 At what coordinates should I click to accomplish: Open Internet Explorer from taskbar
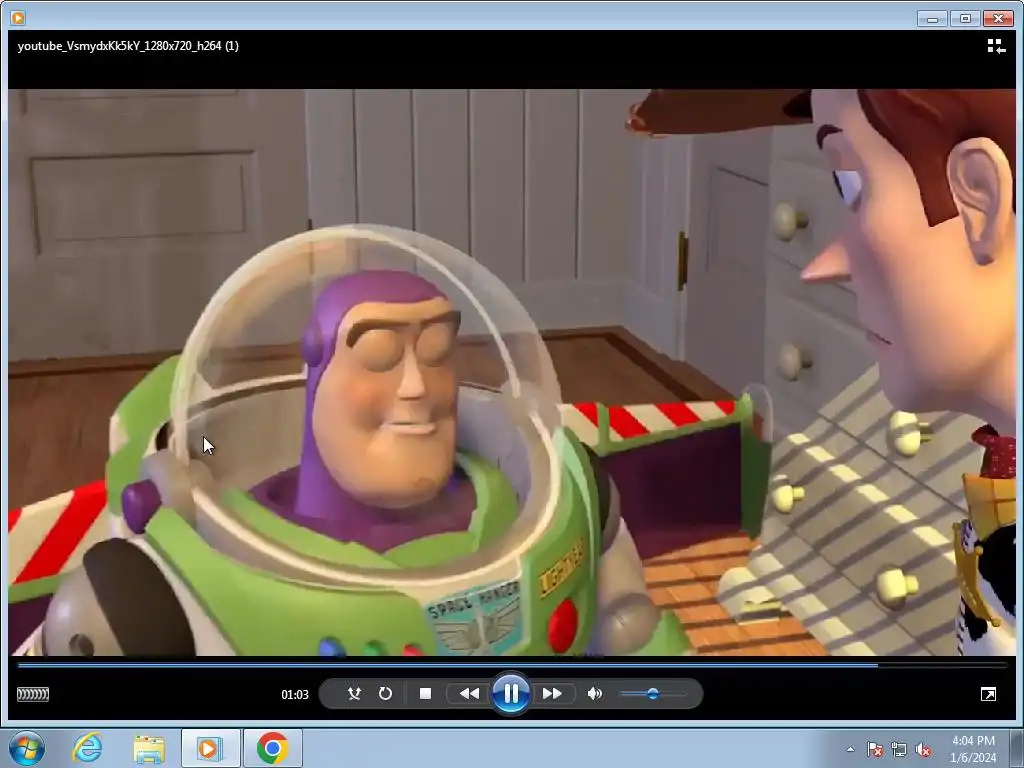click(x=88, y=748)
